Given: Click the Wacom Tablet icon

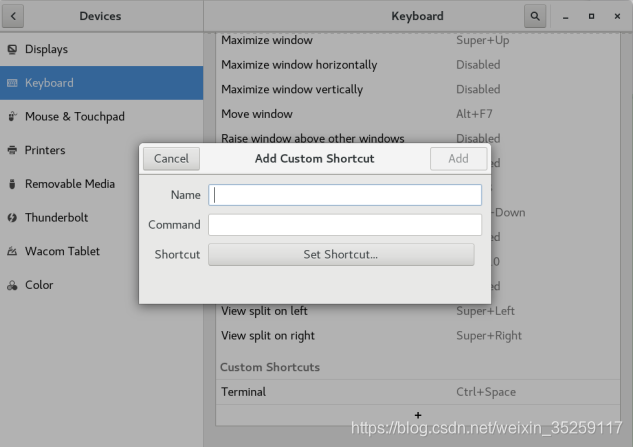Looking at the screenshot, I should coord(12,251).
